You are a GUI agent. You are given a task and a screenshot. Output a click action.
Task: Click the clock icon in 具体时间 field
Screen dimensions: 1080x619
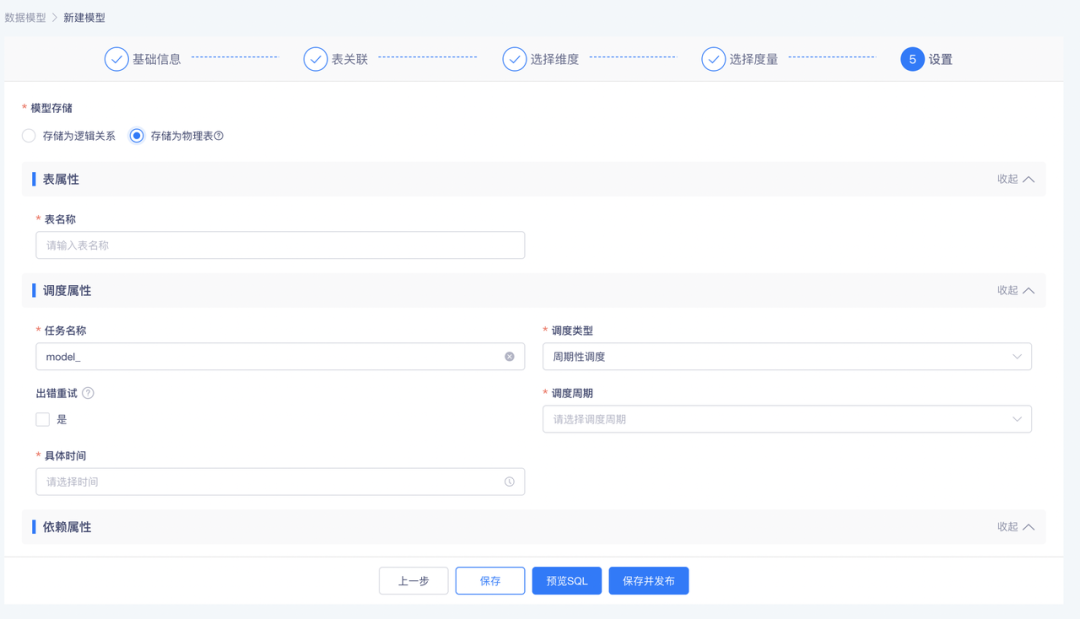(x=509, y=482)
